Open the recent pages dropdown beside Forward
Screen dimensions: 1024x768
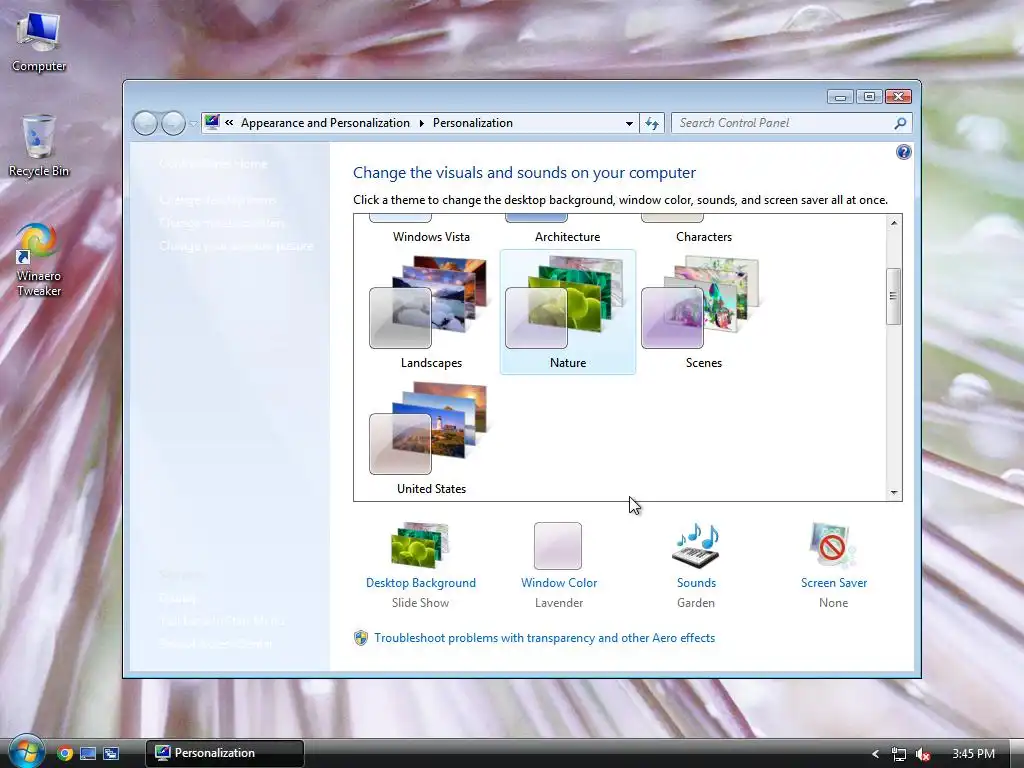pos(193,123)
